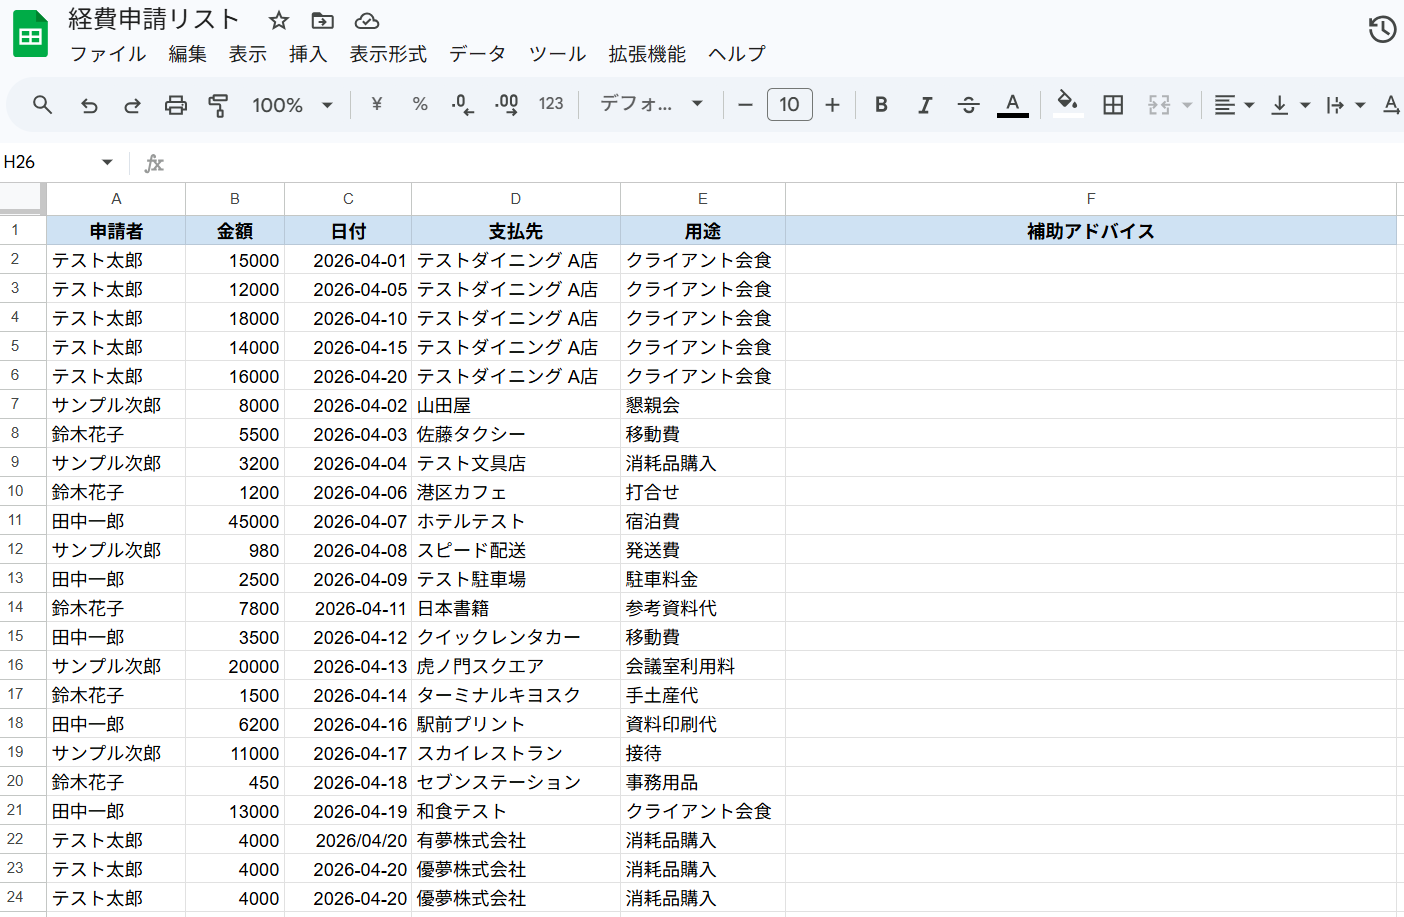Select the date cell 2026/04/20
This screenshot has width=1404, height=917.
[348, 840]
